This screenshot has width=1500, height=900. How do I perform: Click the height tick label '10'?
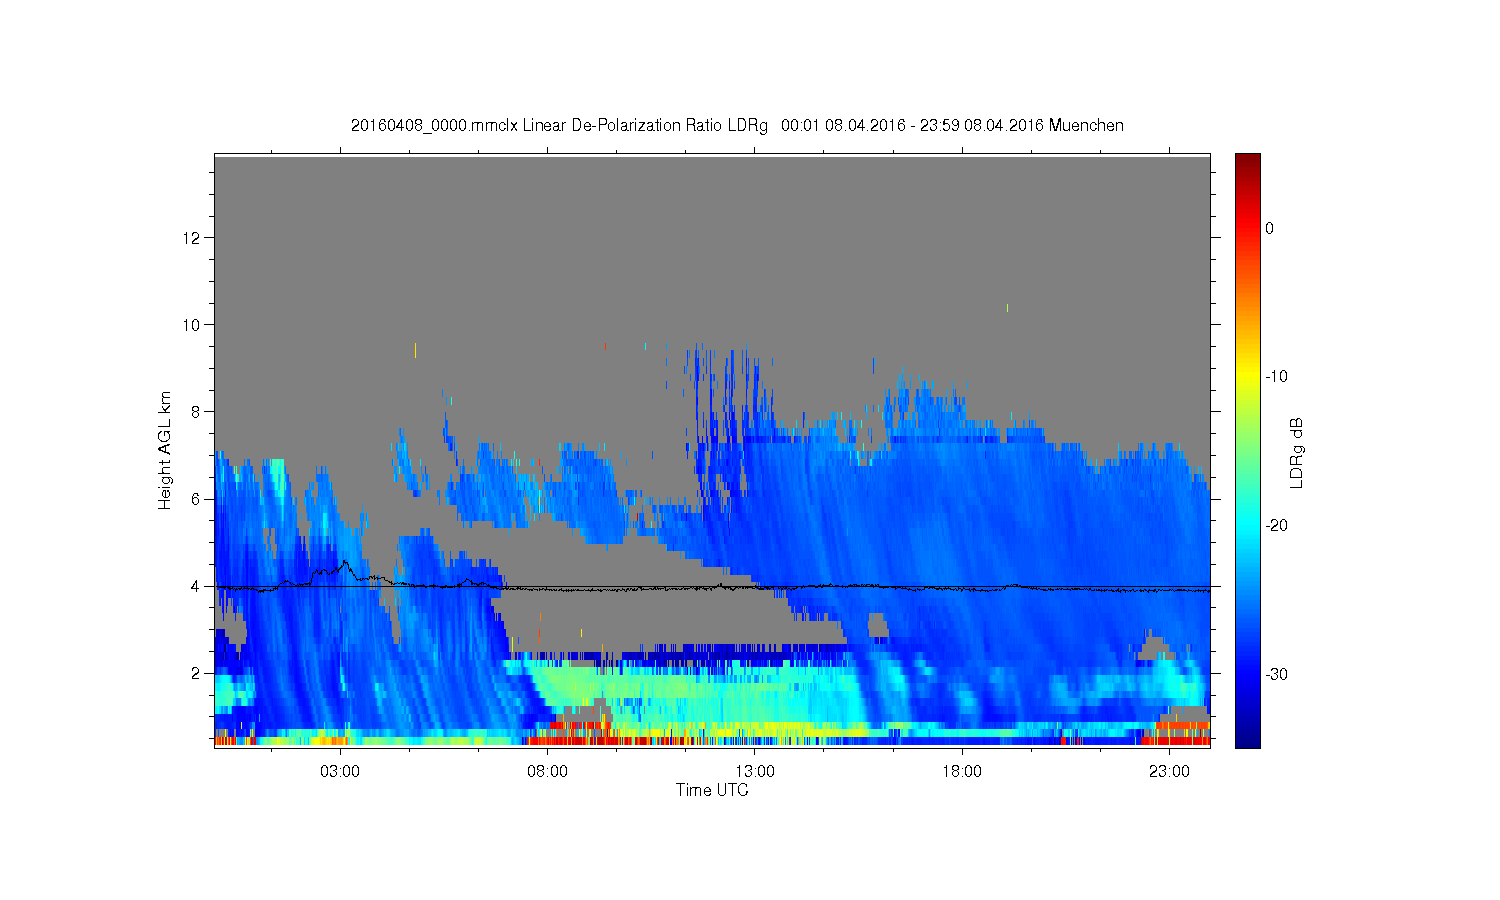(x=191, y=325)
